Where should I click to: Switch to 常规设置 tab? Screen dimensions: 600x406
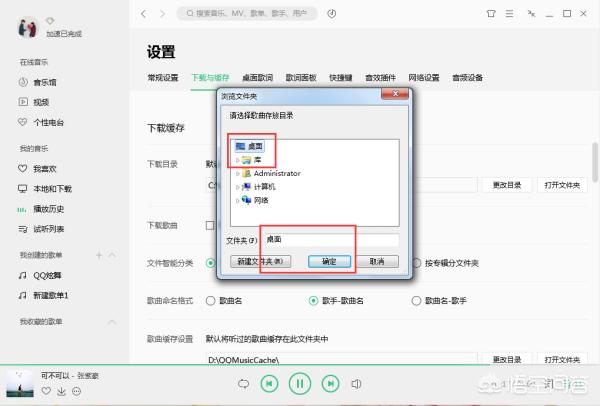click(x=163, y=78)
